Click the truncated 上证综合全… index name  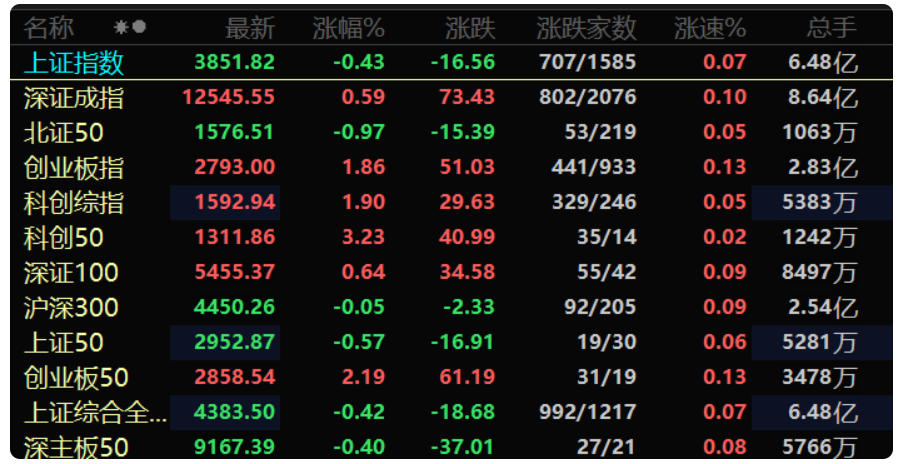pos(95,413)
